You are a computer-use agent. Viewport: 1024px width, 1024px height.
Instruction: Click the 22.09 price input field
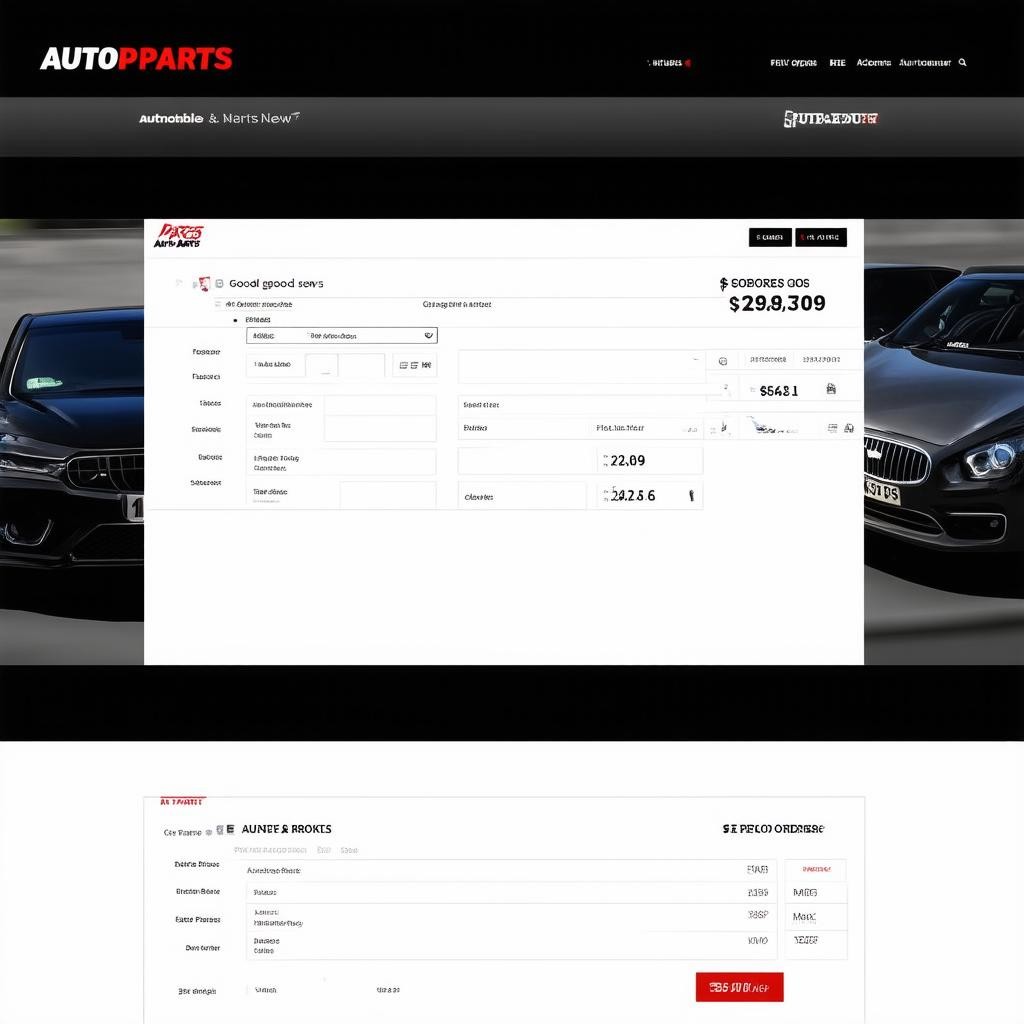point(649,461)
